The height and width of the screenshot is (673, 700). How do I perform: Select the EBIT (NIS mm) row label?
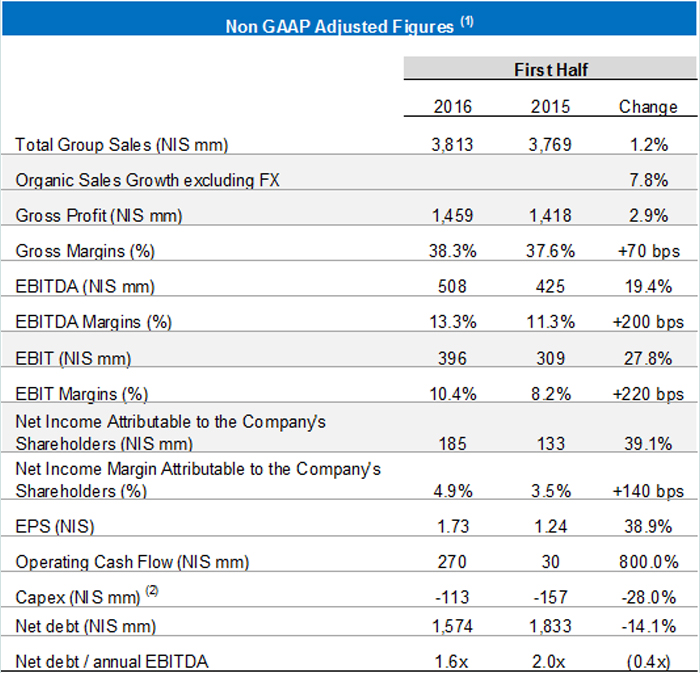click(73, 358)
